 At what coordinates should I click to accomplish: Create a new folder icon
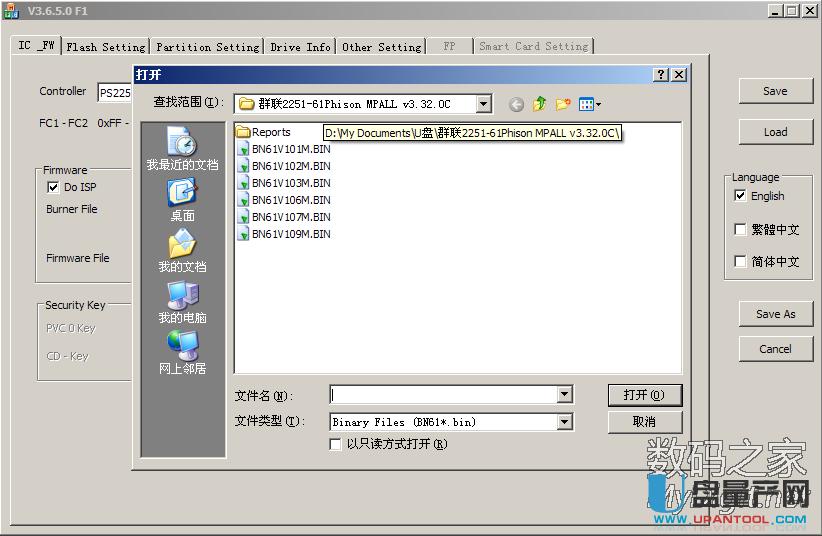[564, 104]
